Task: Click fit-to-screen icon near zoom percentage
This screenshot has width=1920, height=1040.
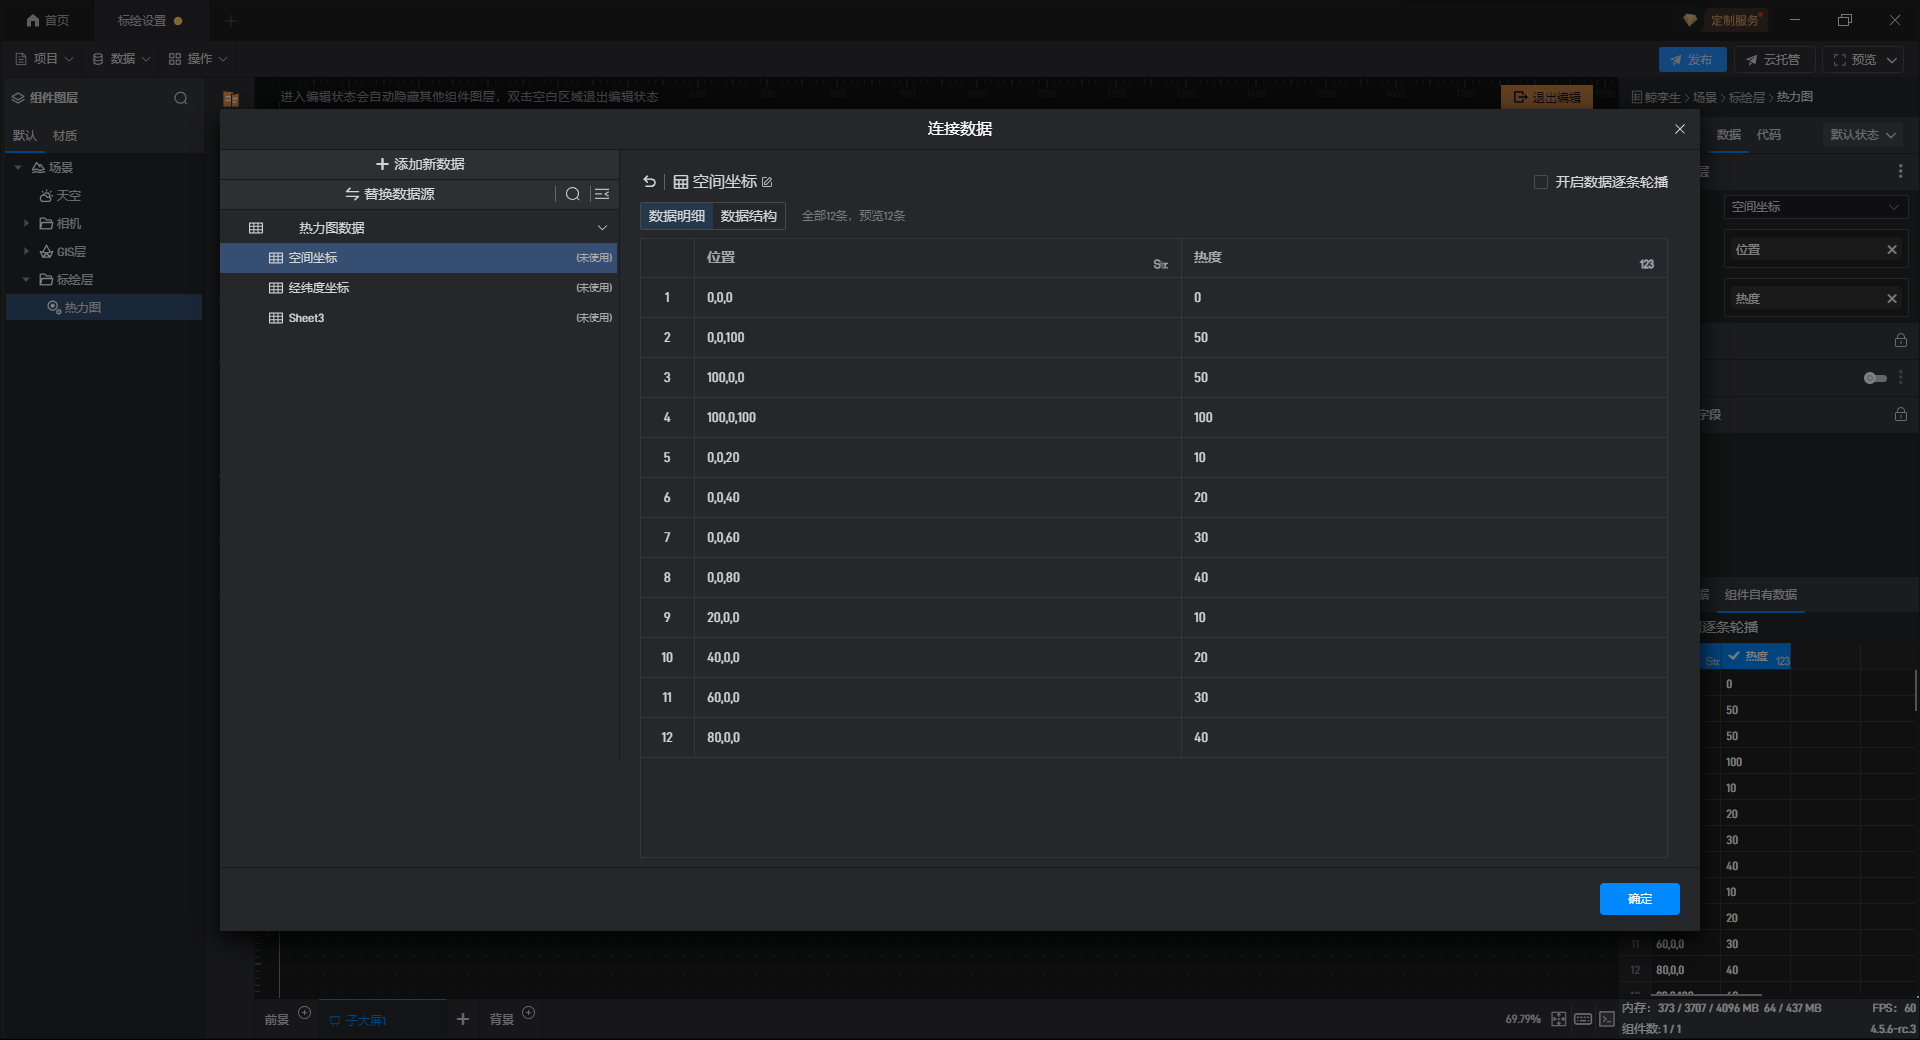Action: (x=1559, y=1019)
